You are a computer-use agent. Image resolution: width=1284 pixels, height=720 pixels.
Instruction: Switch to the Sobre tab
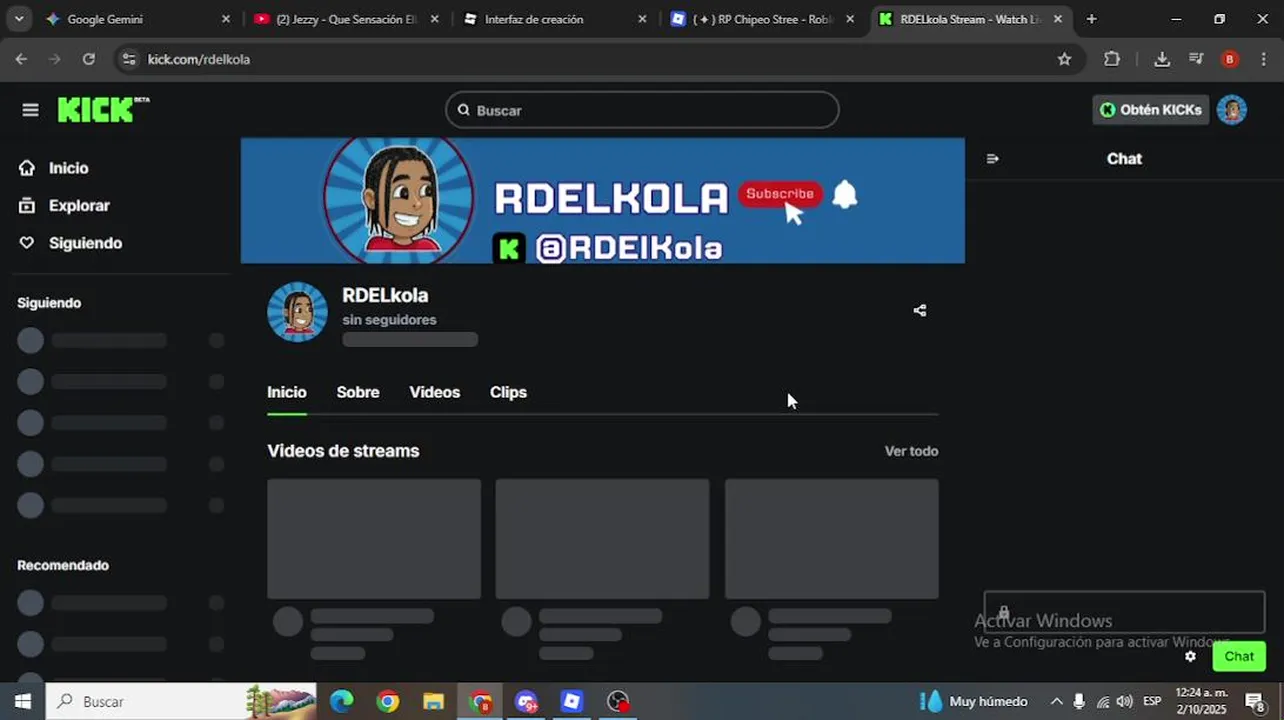(x=358, y=392)
